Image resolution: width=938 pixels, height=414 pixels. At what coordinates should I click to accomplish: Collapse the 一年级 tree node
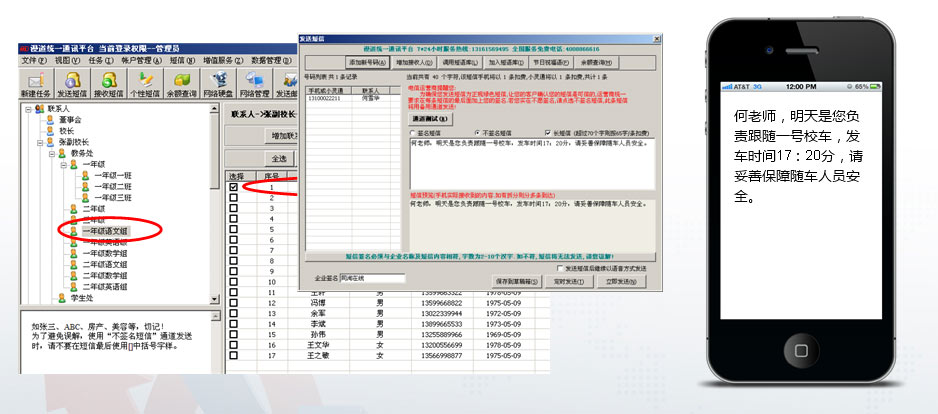coord(60,164)
